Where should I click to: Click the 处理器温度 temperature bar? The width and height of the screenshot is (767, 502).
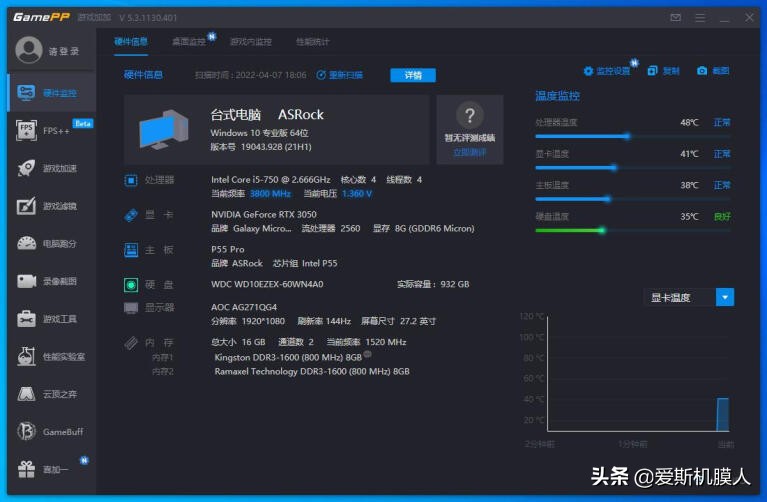tap(632, 137)
